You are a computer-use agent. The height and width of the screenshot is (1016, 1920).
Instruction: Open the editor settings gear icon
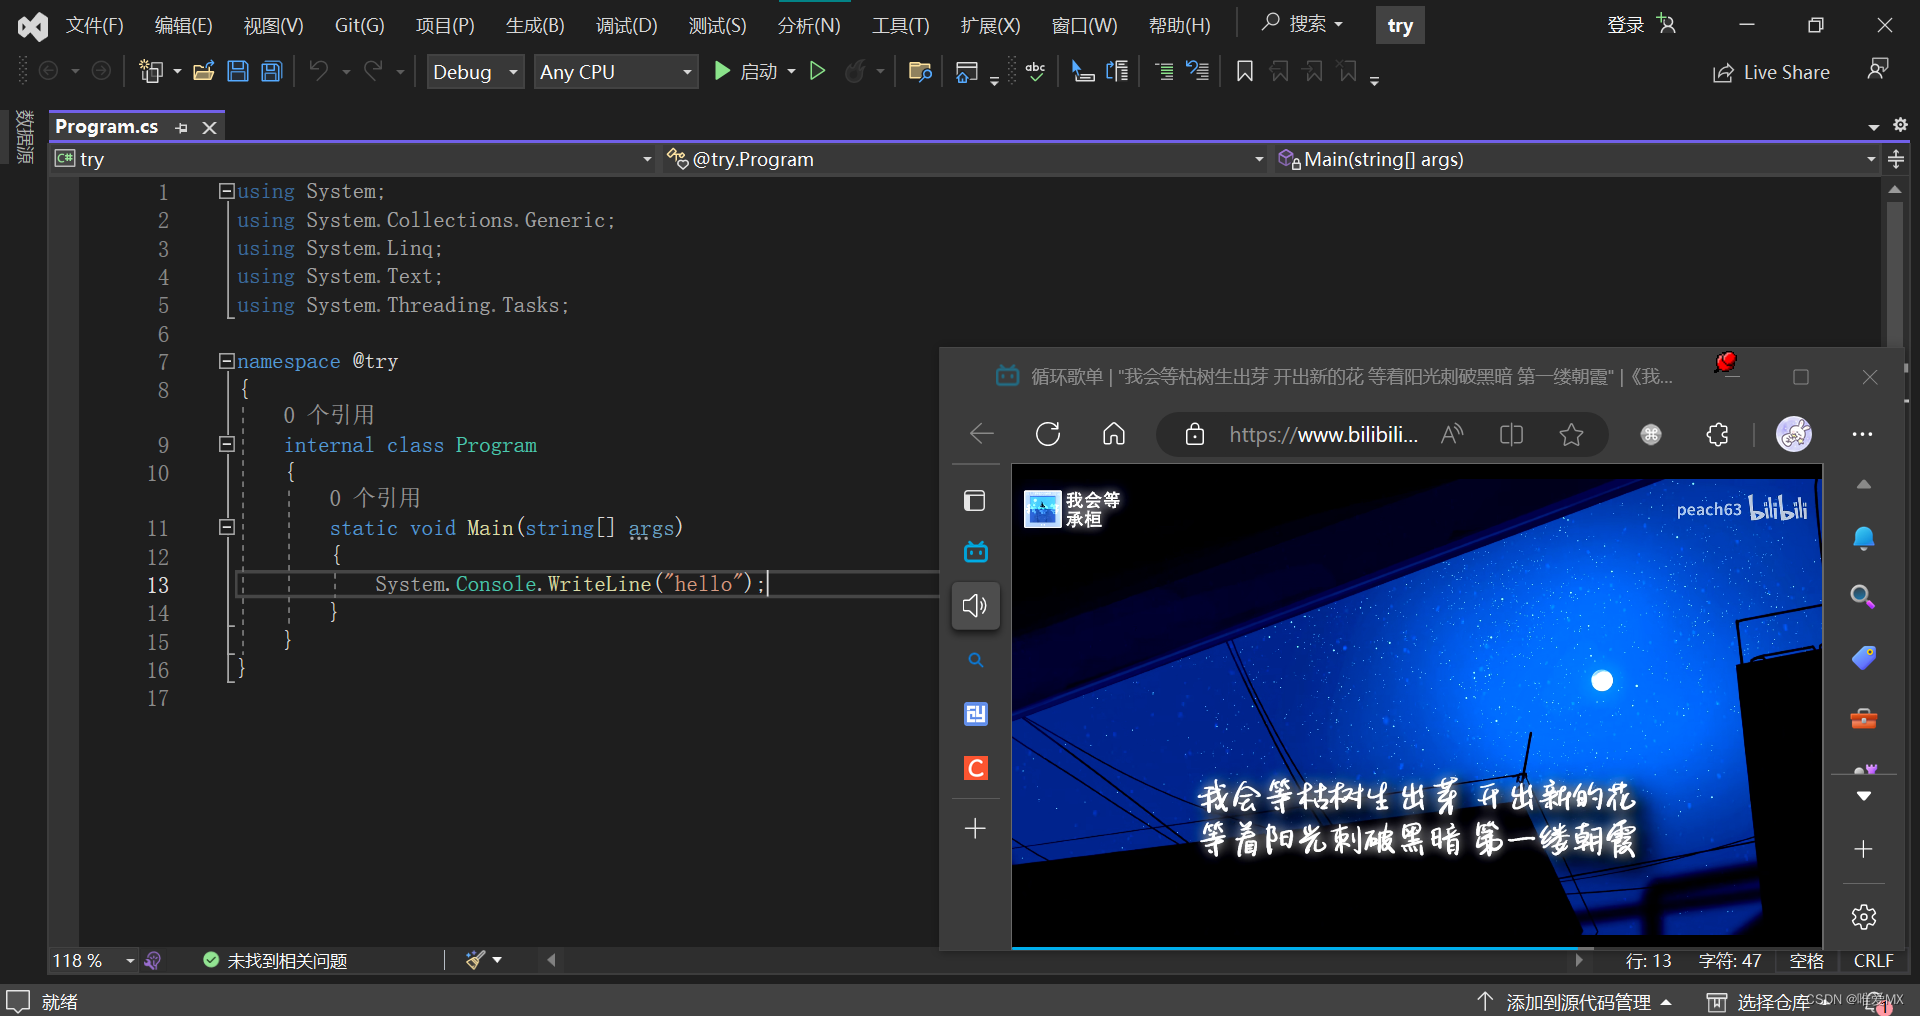point(1900,125)
